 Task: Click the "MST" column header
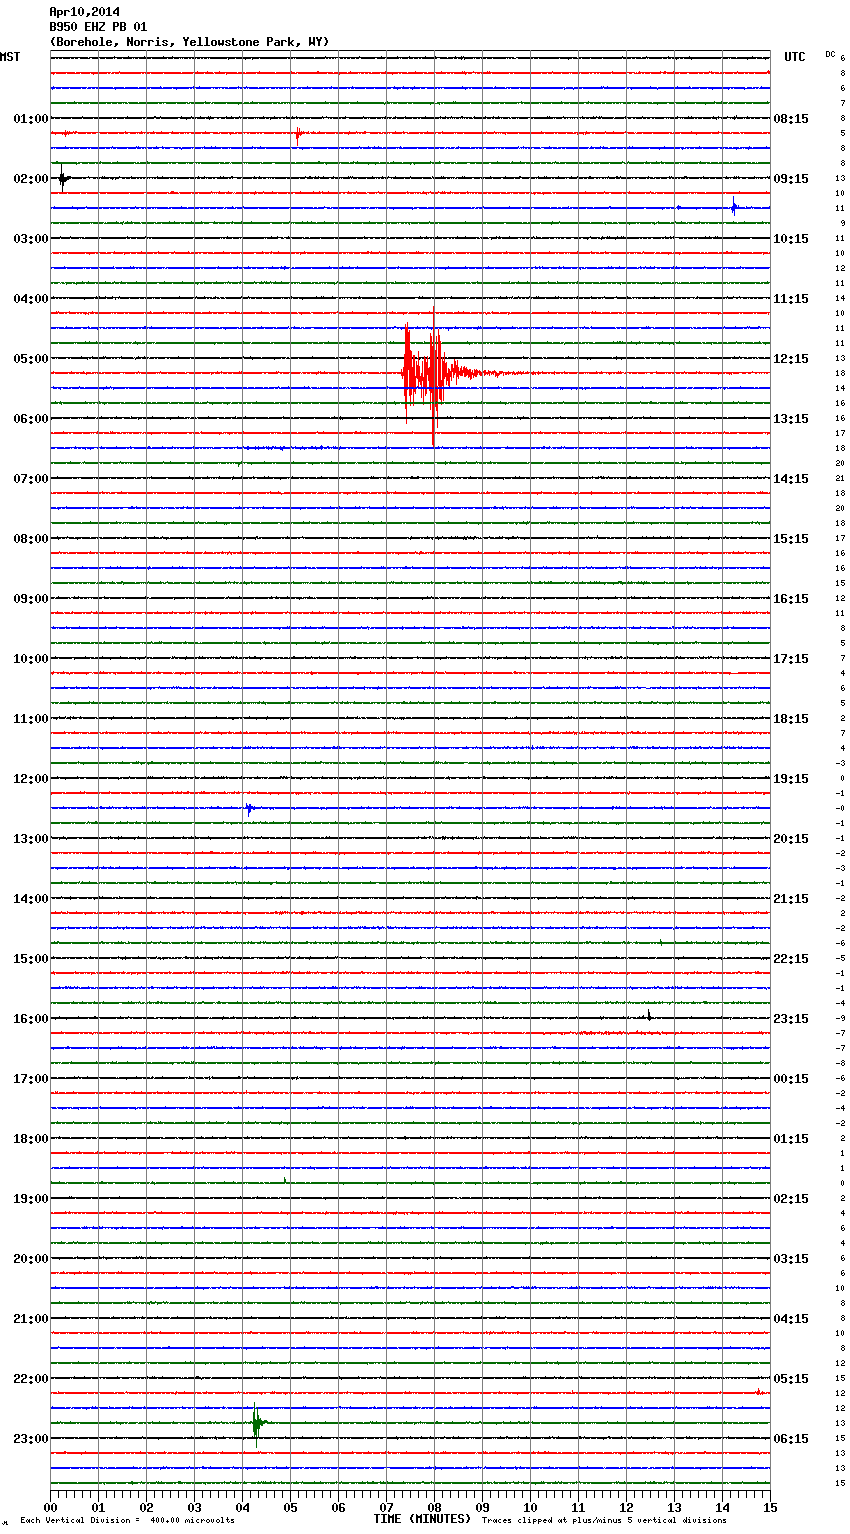point(10,57)
